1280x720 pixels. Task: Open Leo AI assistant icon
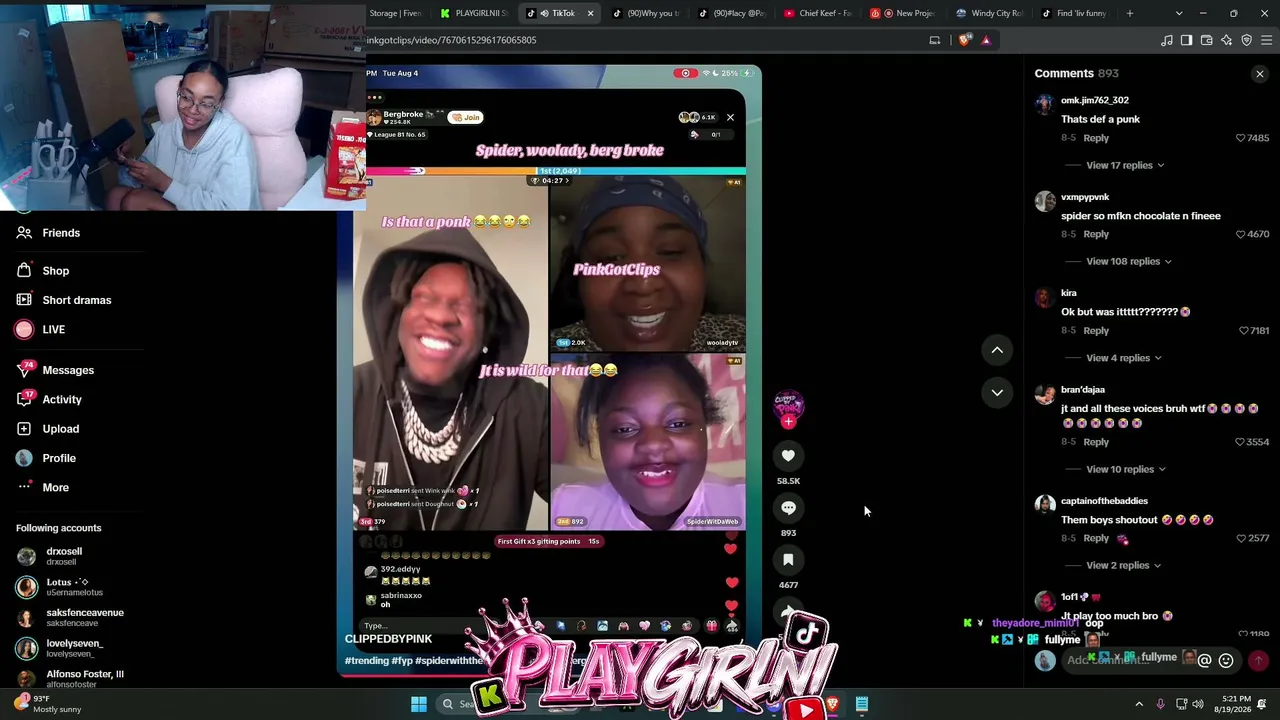(x=1227, y=40)
